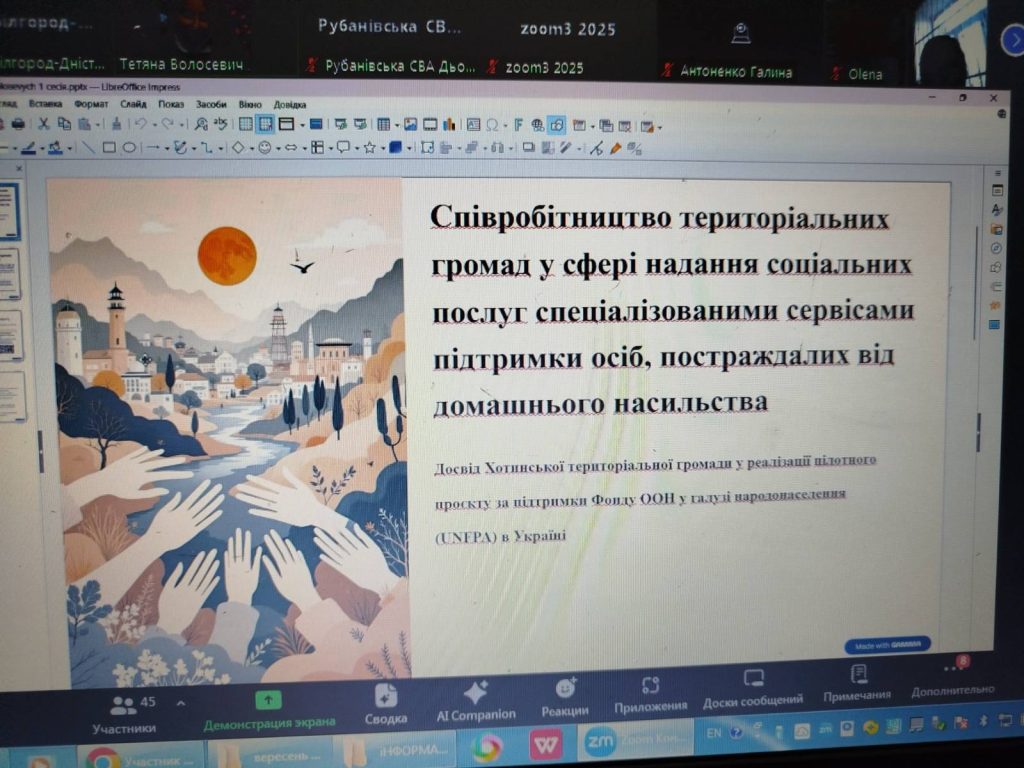1024x768 pixels.
Task: Insert special character Omega icon
Action: [492, 125]
